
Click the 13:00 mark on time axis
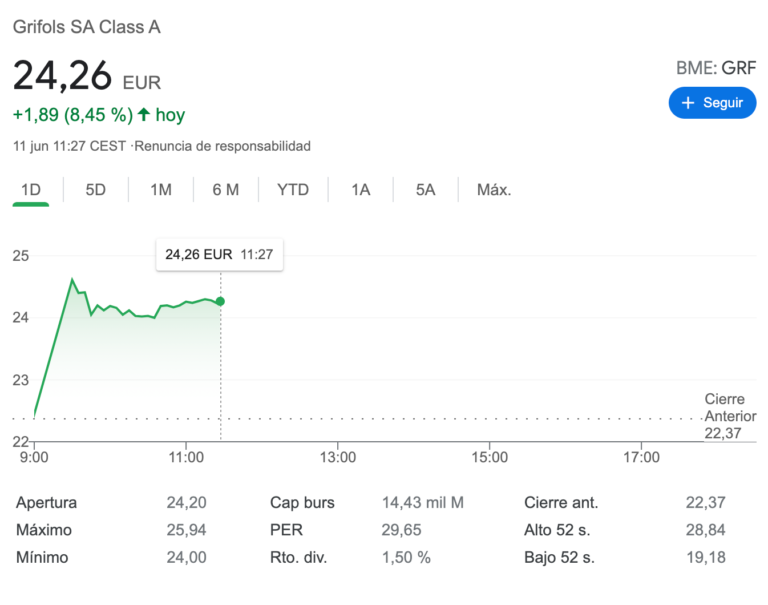(x=338, y=458)
